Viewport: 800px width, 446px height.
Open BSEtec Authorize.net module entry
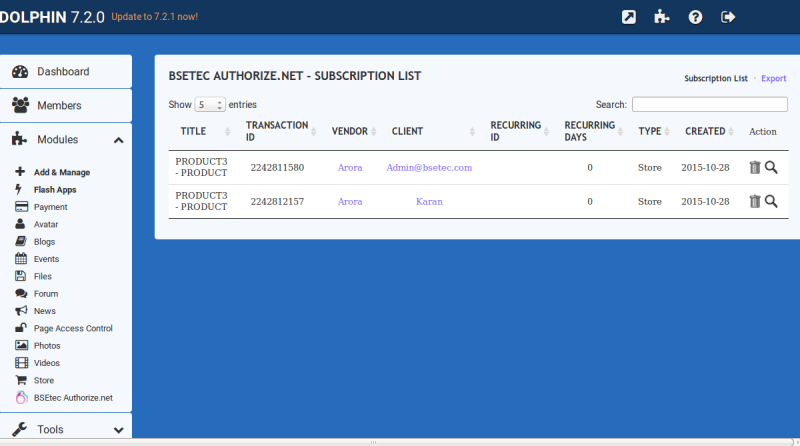click(x=73, y=398)
